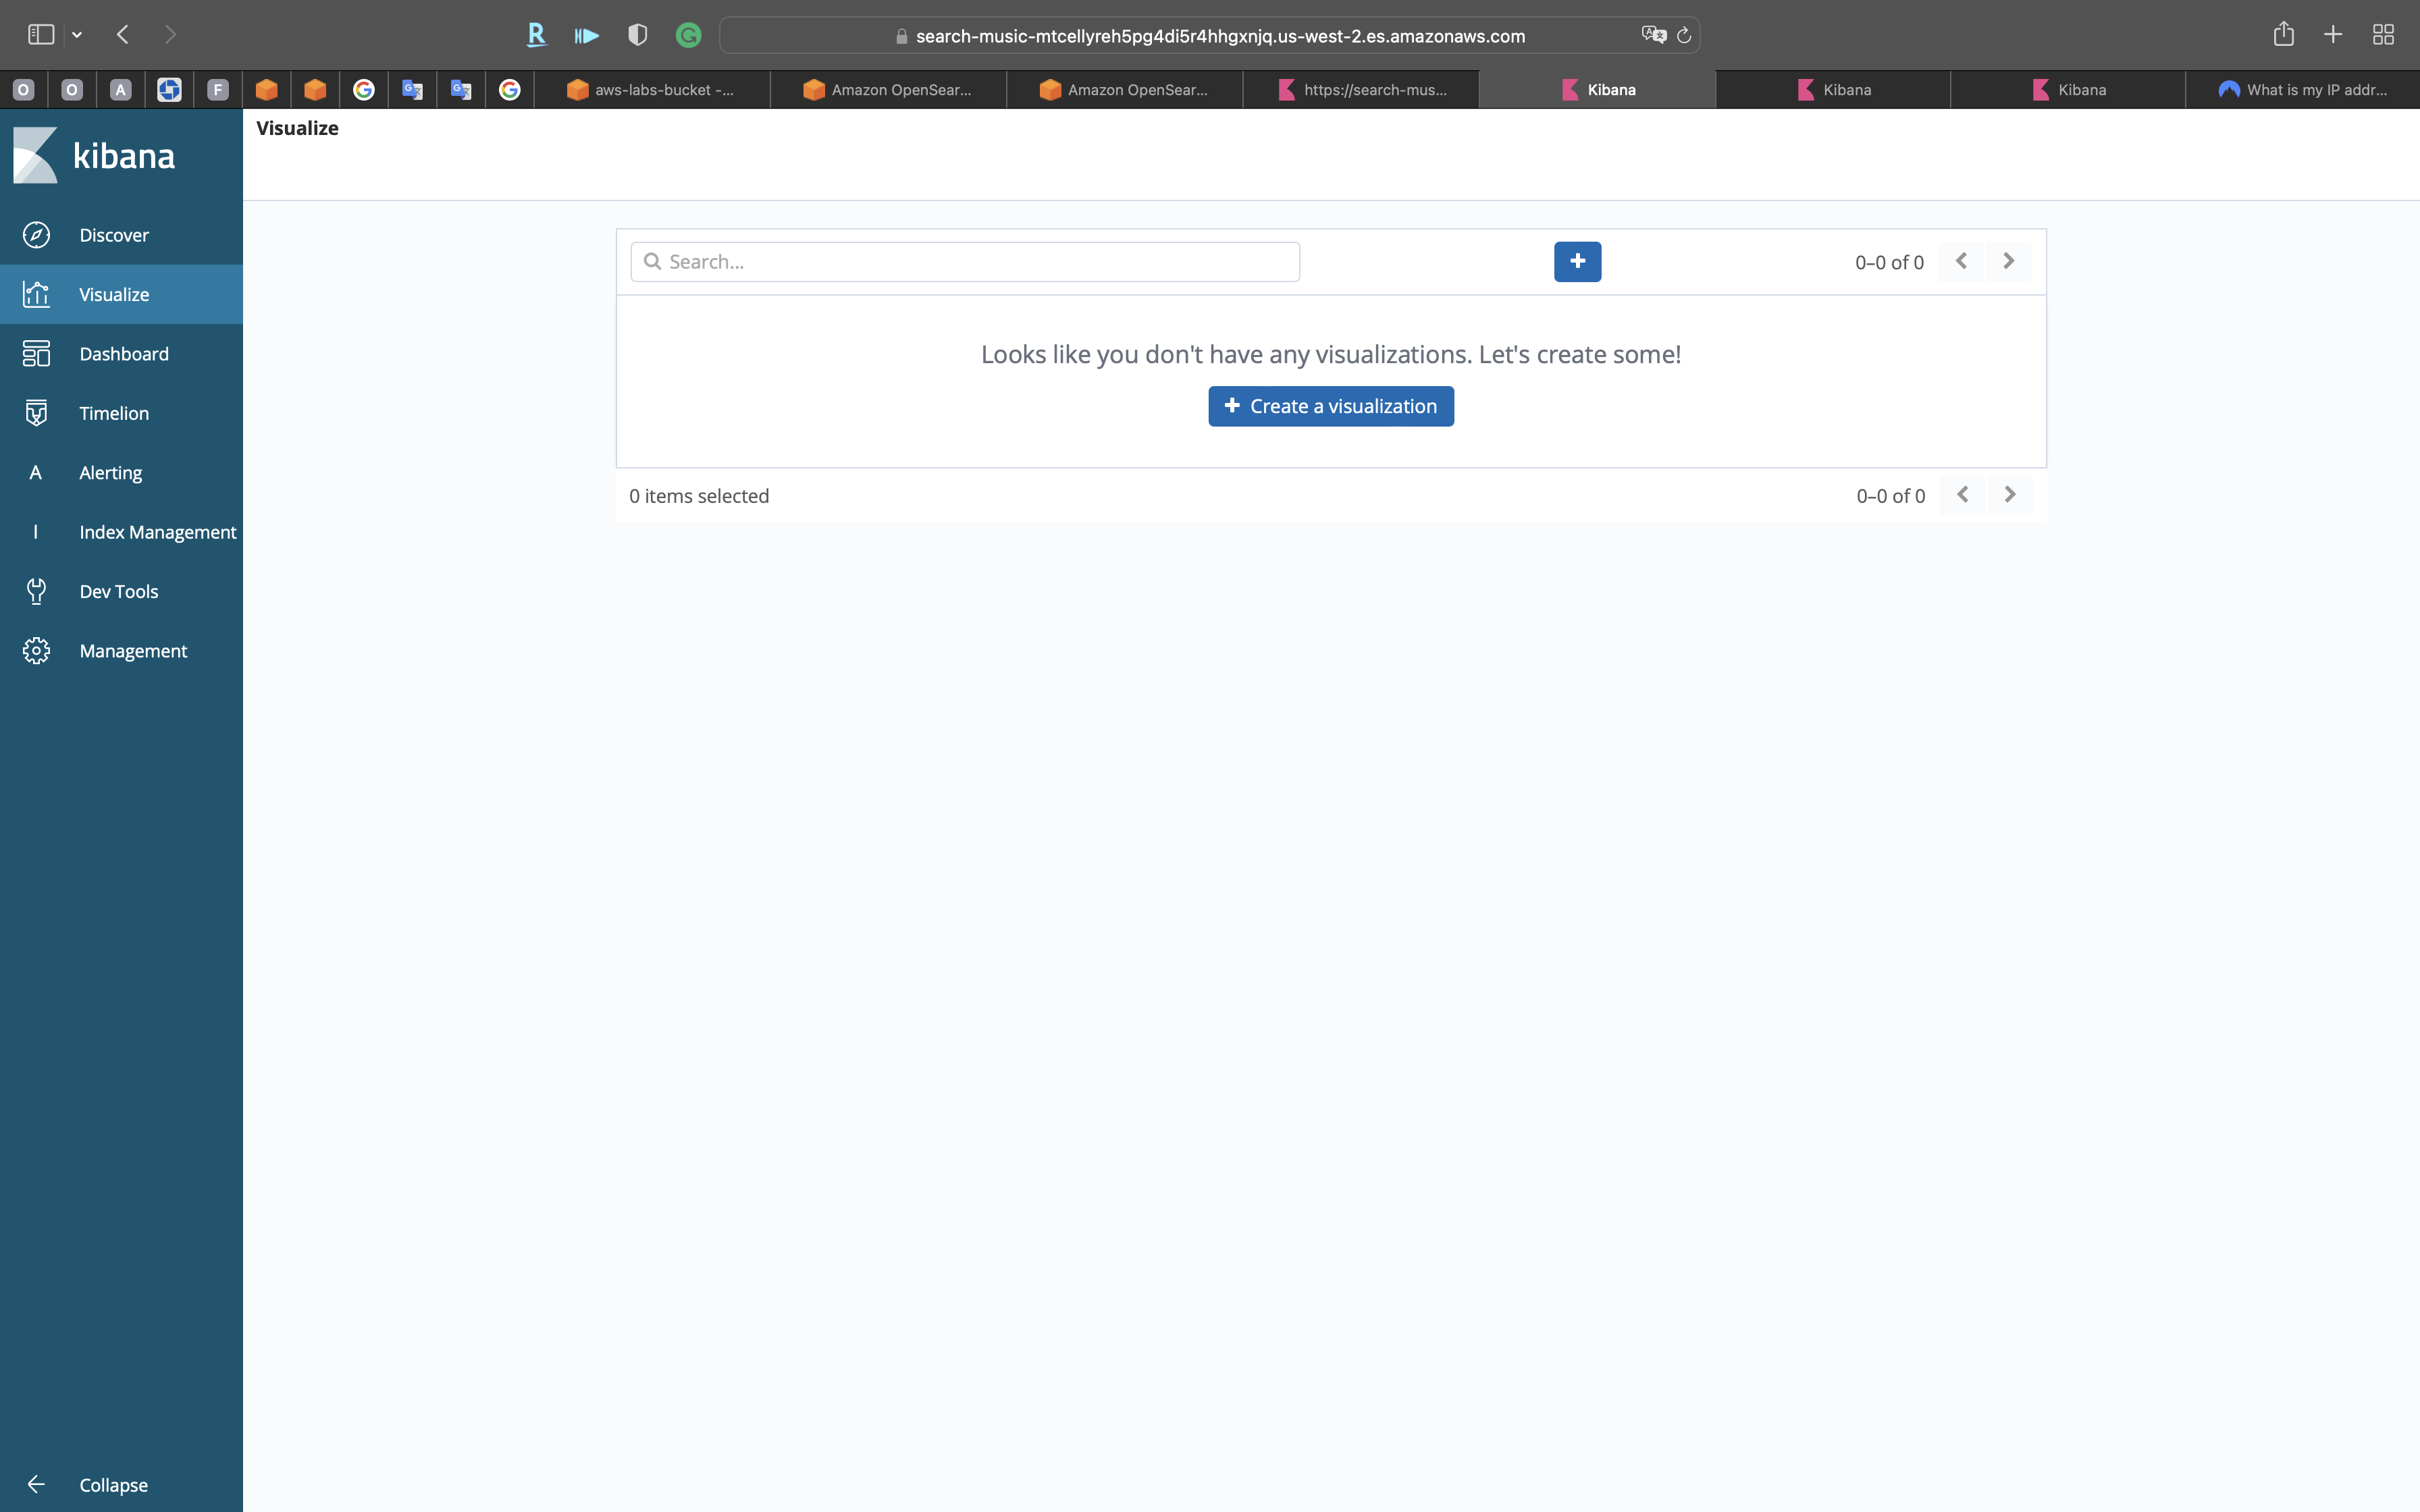The image size is (2420, 1512).
Task: Open Dev Tools wrench icon
Action: tap(36, 591)
